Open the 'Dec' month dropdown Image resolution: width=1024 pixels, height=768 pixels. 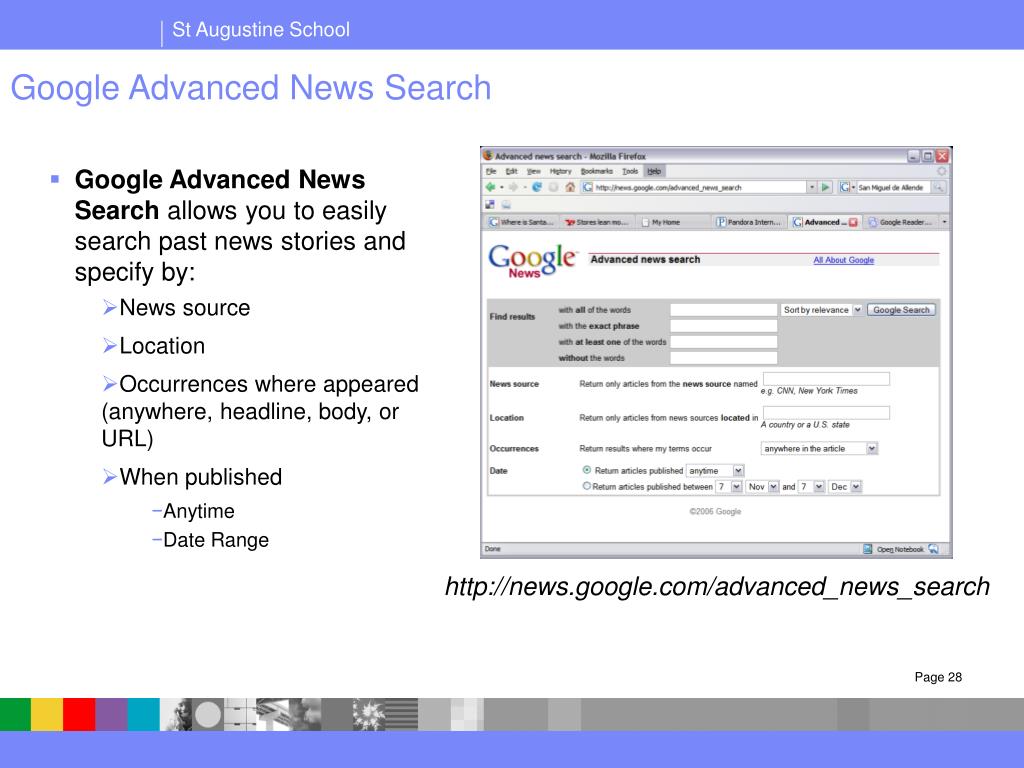[x=845, y=487]
